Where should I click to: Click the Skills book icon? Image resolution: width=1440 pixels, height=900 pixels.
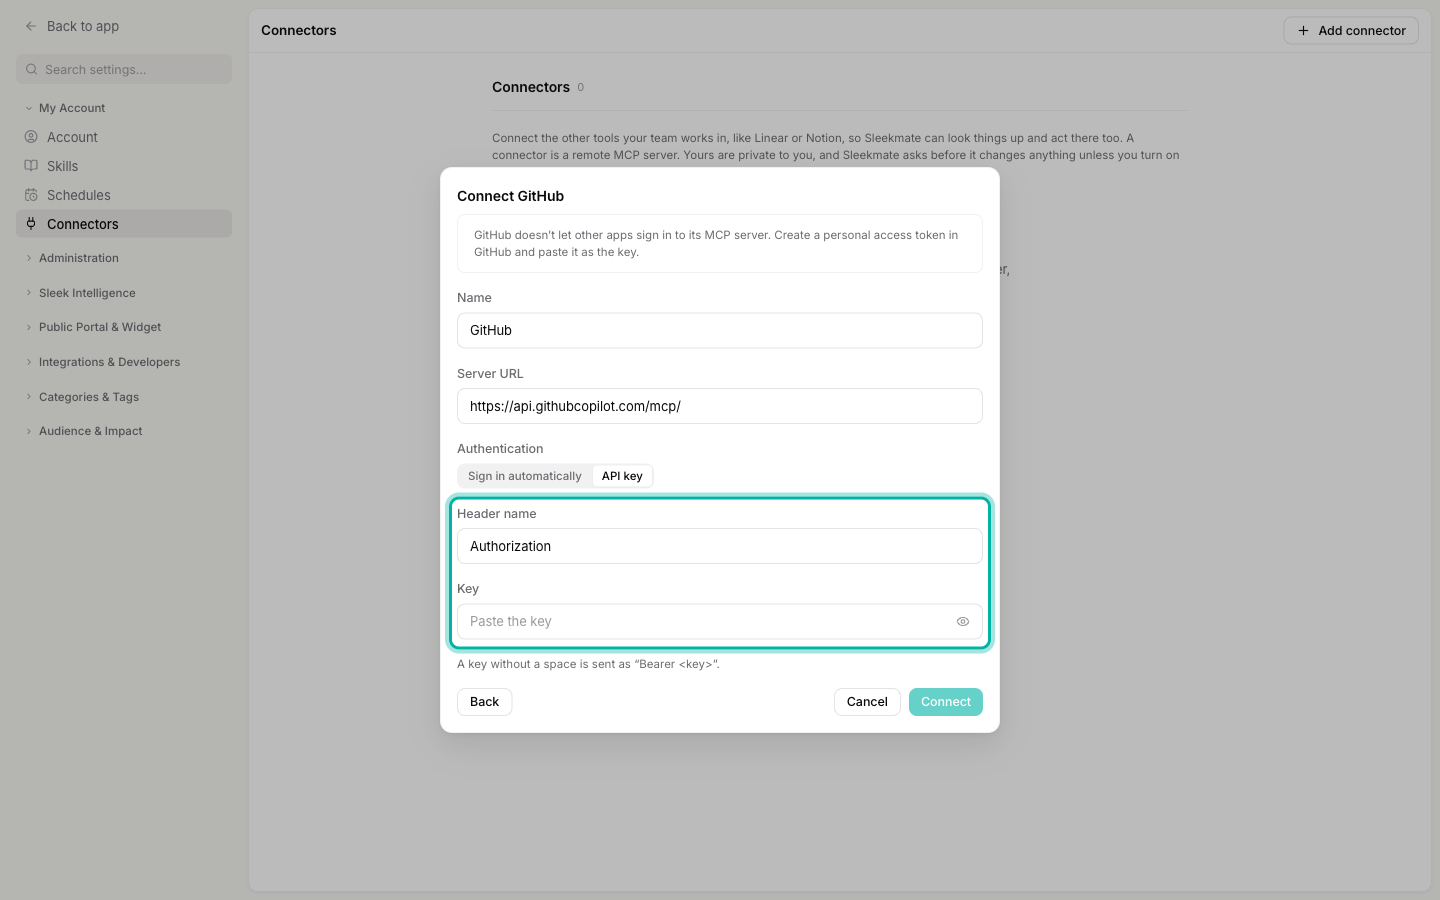point(31,166)
